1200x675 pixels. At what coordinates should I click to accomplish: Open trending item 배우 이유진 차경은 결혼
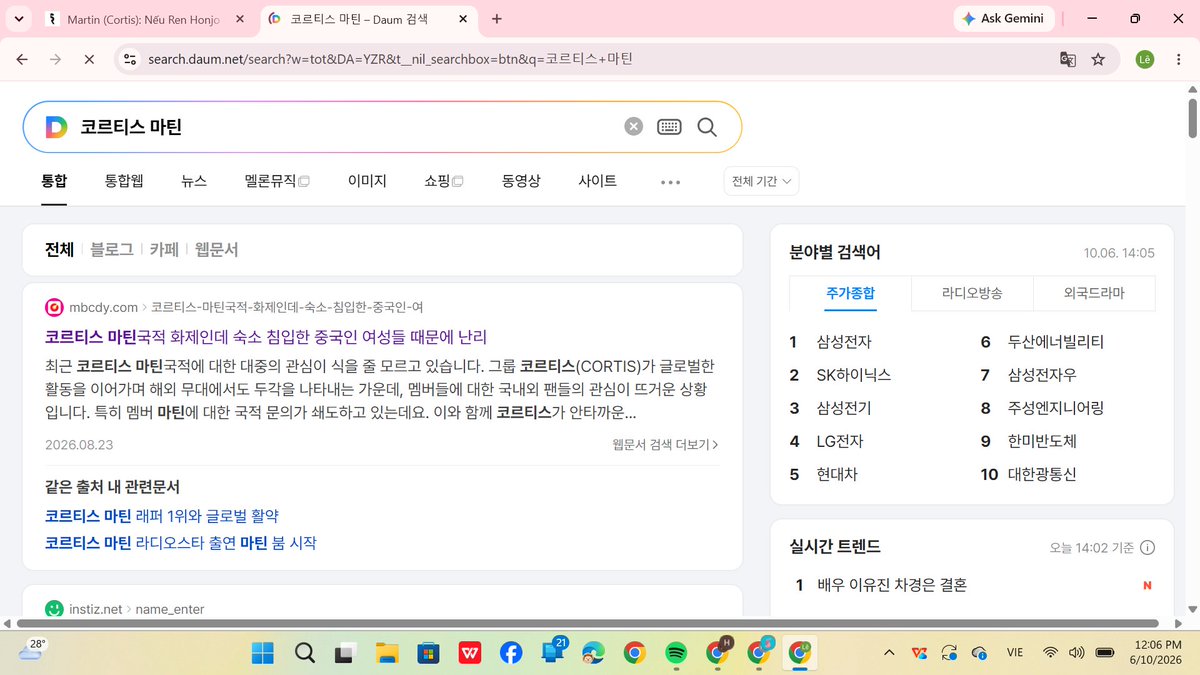point(892,585)
